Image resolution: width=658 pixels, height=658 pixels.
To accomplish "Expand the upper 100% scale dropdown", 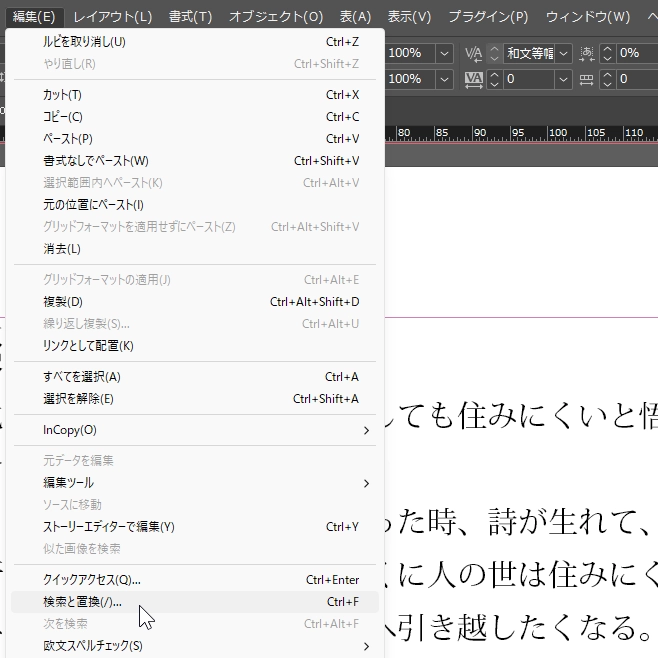I will pyautogui.click(x=443, y=53).
